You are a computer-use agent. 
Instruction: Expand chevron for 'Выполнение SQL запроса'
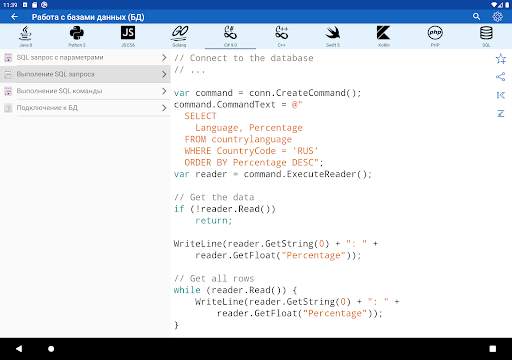[164, 74]
